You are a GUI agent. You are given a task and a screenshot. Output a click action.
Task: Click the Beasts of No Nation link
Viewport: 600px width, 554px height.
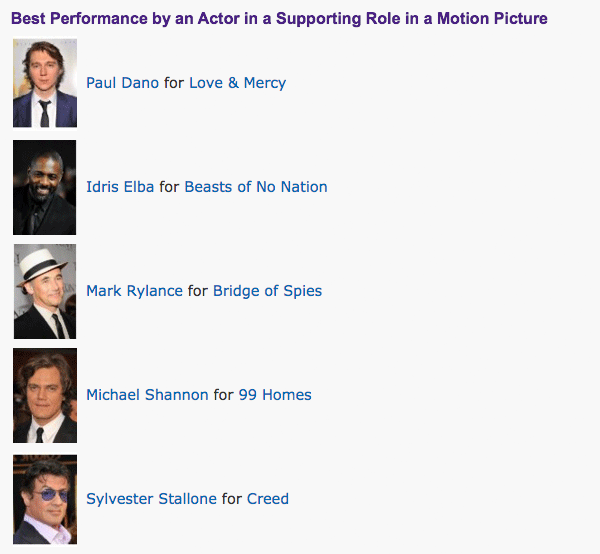[x=255, y=187]
